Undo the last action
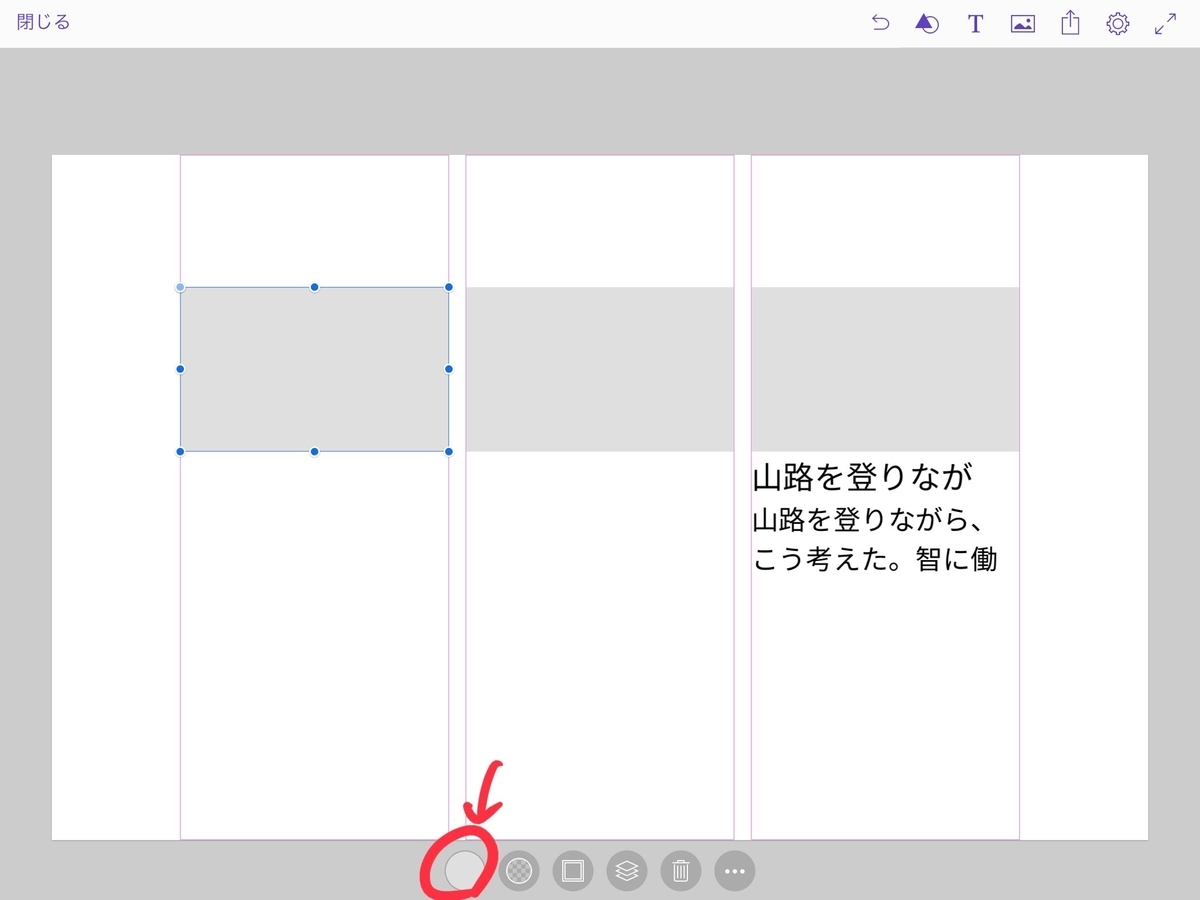1200x900 pixels. (x=880, y=23)
